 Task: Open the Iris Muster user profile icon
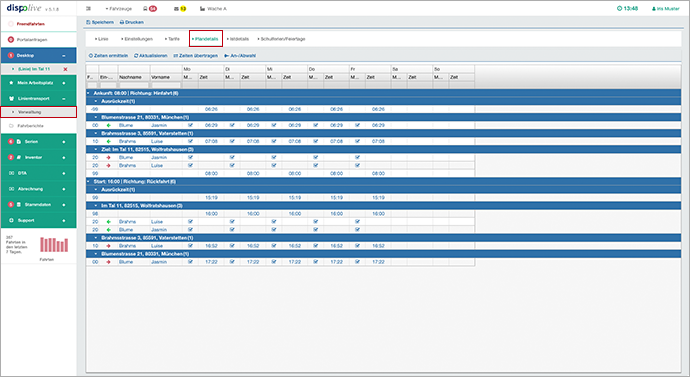pyautogui.click(x=654, y=9)
